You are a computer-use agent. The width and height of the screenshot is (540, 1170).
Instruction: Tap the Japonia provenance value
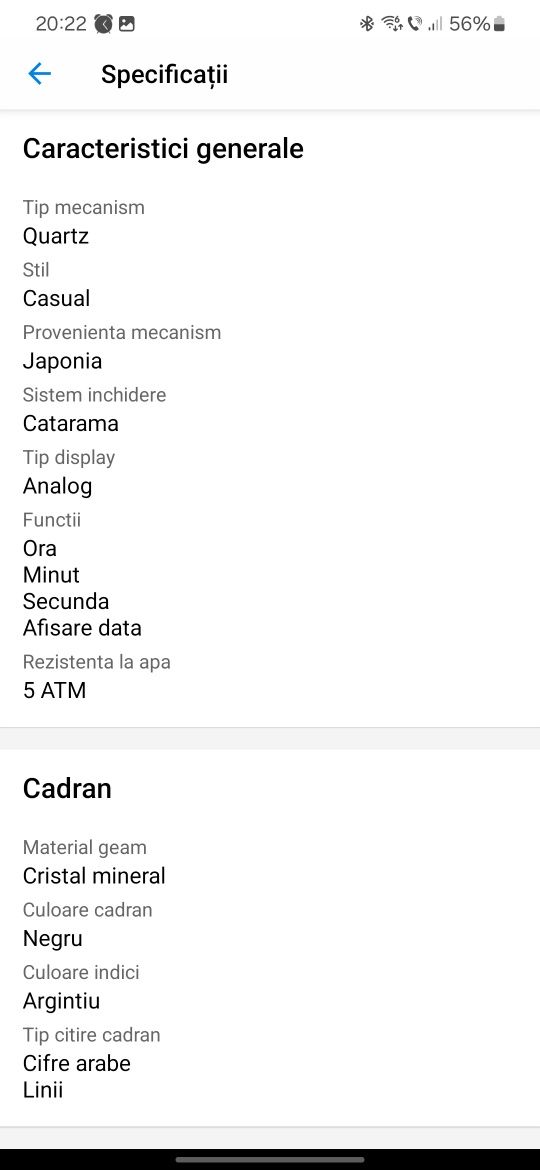62,361
